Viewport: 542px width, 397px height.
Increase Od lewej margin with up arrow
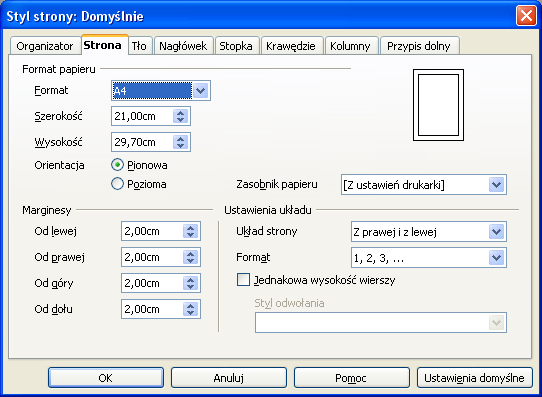(190, 228)
